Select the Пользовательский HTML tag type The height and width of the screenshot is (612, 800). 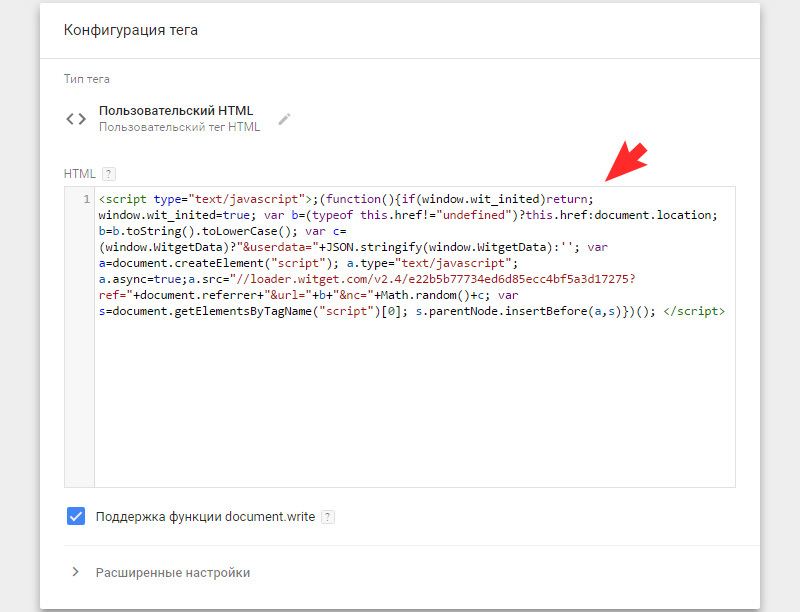click(176, 111)
